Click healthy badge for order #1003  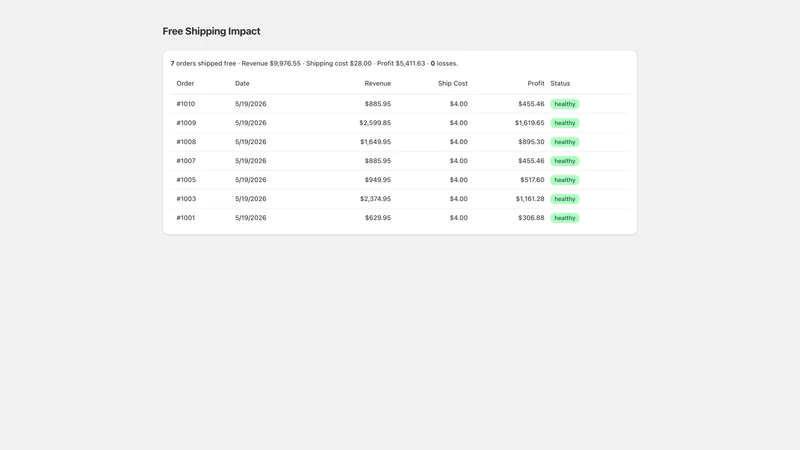(565, 199)
